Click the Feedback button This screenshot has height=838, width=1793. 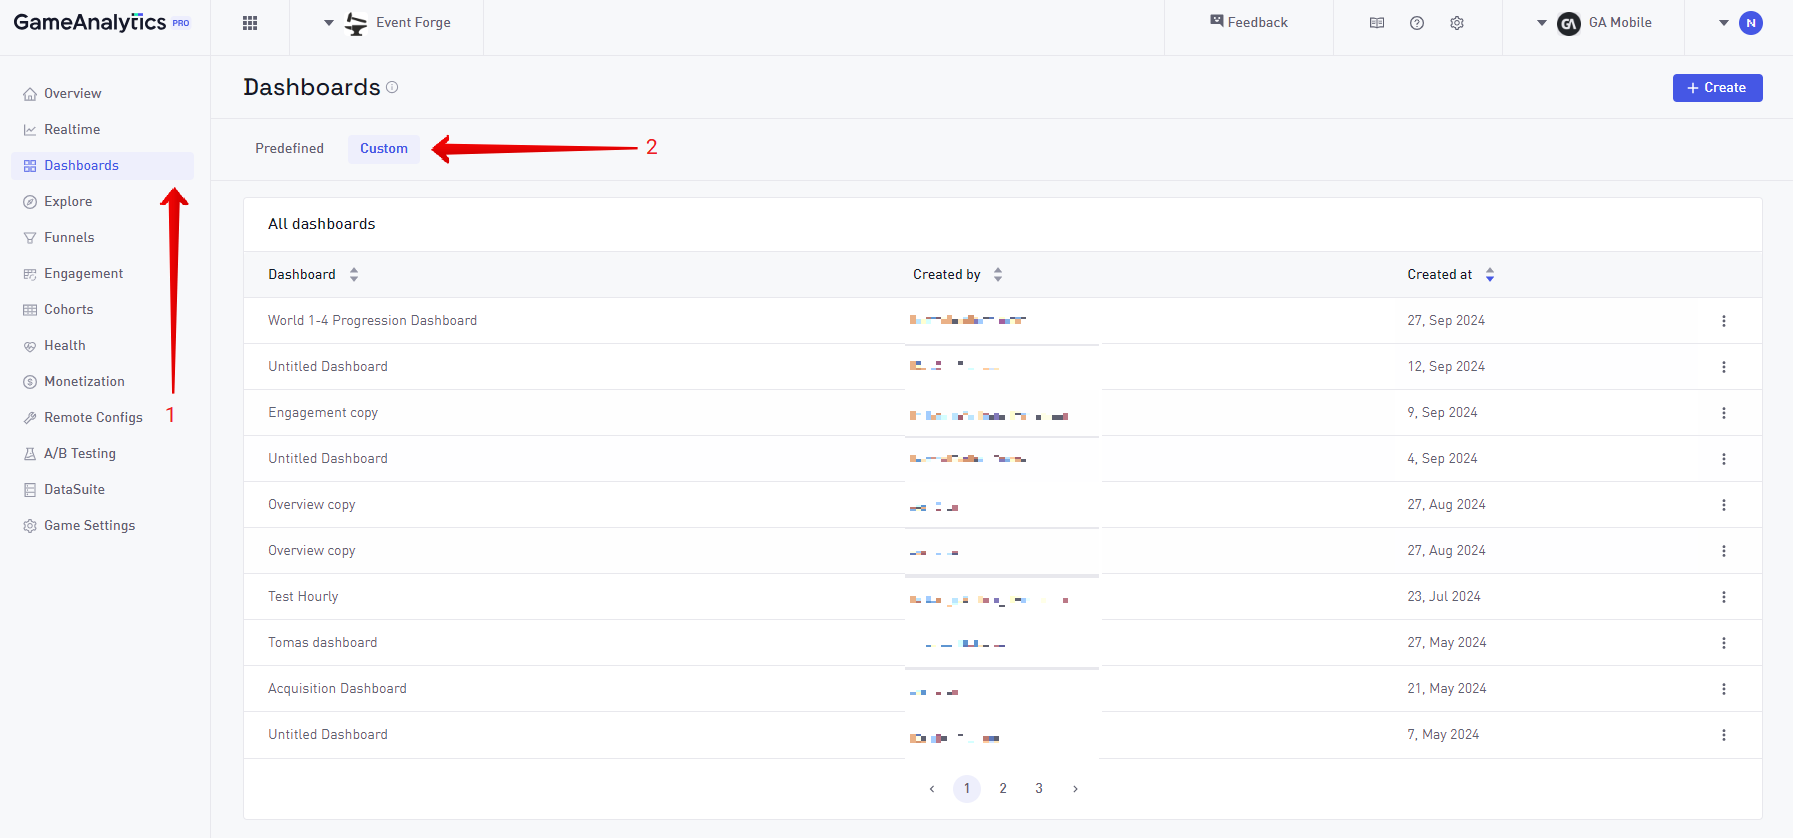pyautogui.click(x=1249, y=22)
